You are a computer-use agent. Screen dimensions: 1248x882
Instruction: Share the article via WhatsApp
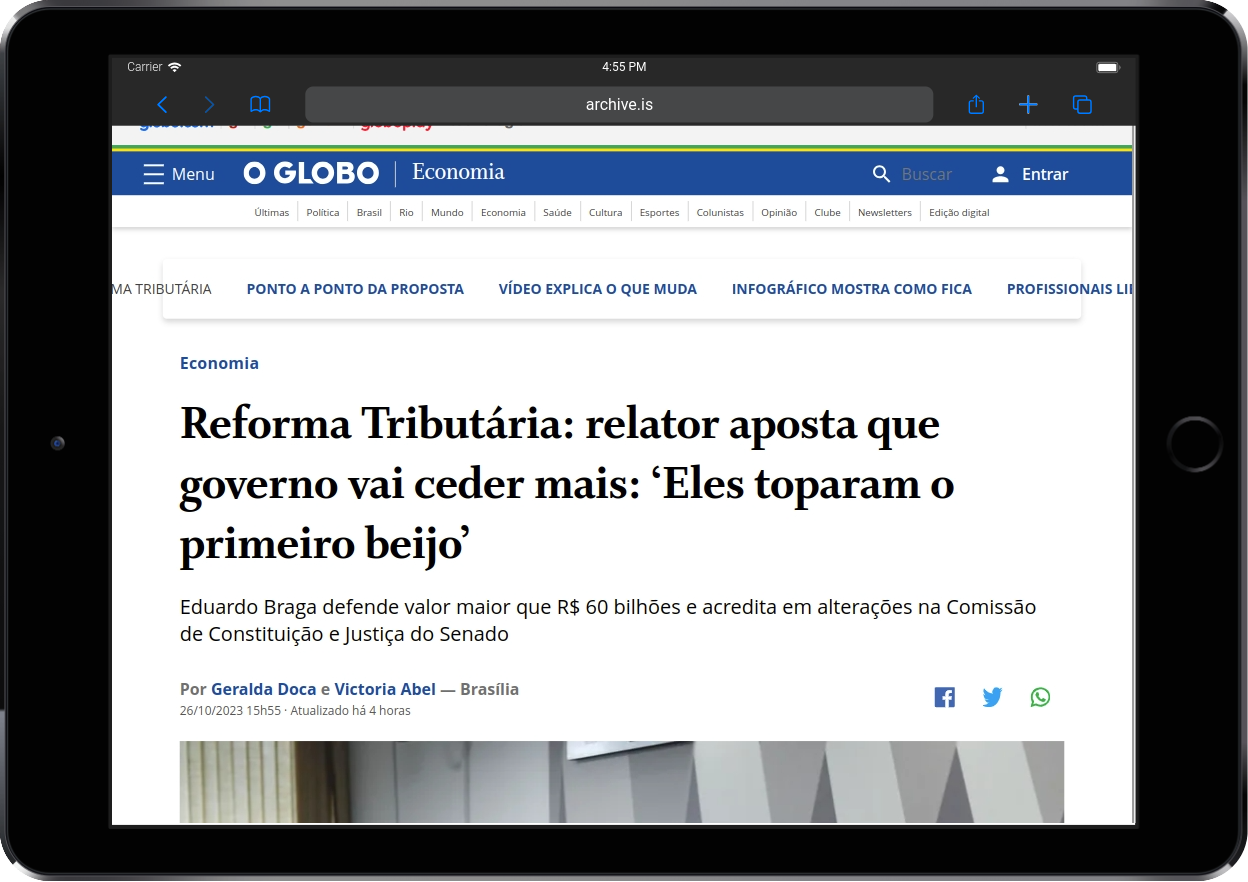tap(1040, 697)
